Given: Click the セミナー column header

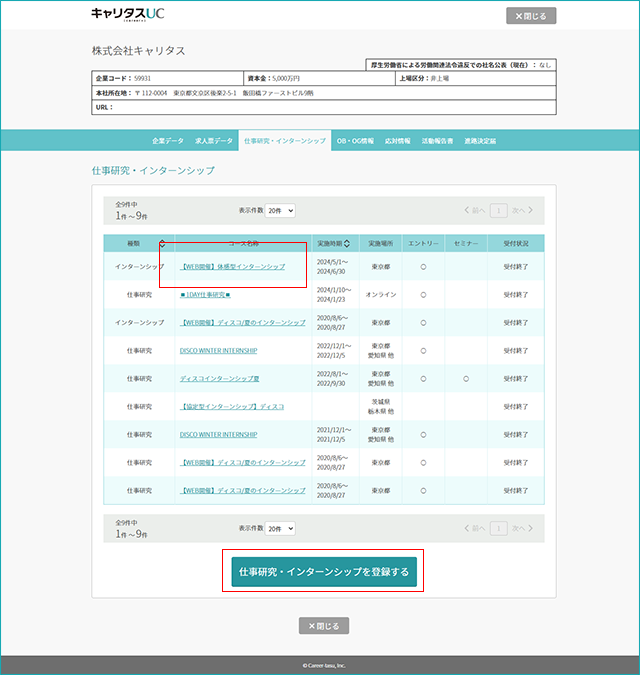Looking at the screenshot, I should (466, 244).
